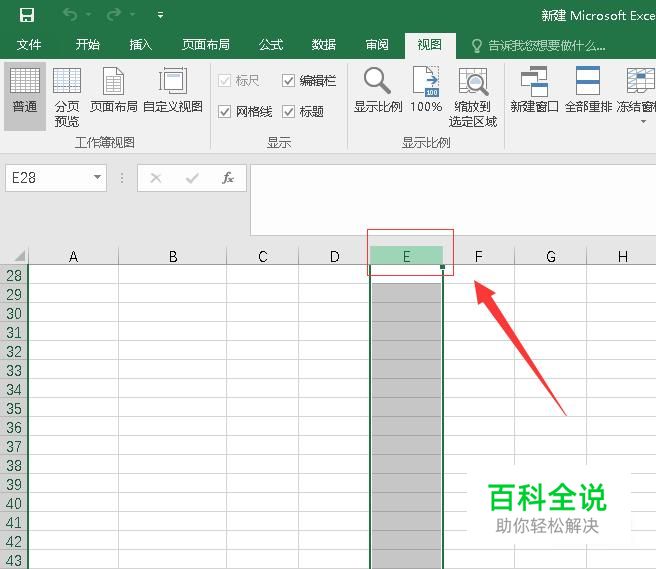Click the Cancel X icon in formula bar
Screen dimensions: 656x569
[156, 178]
